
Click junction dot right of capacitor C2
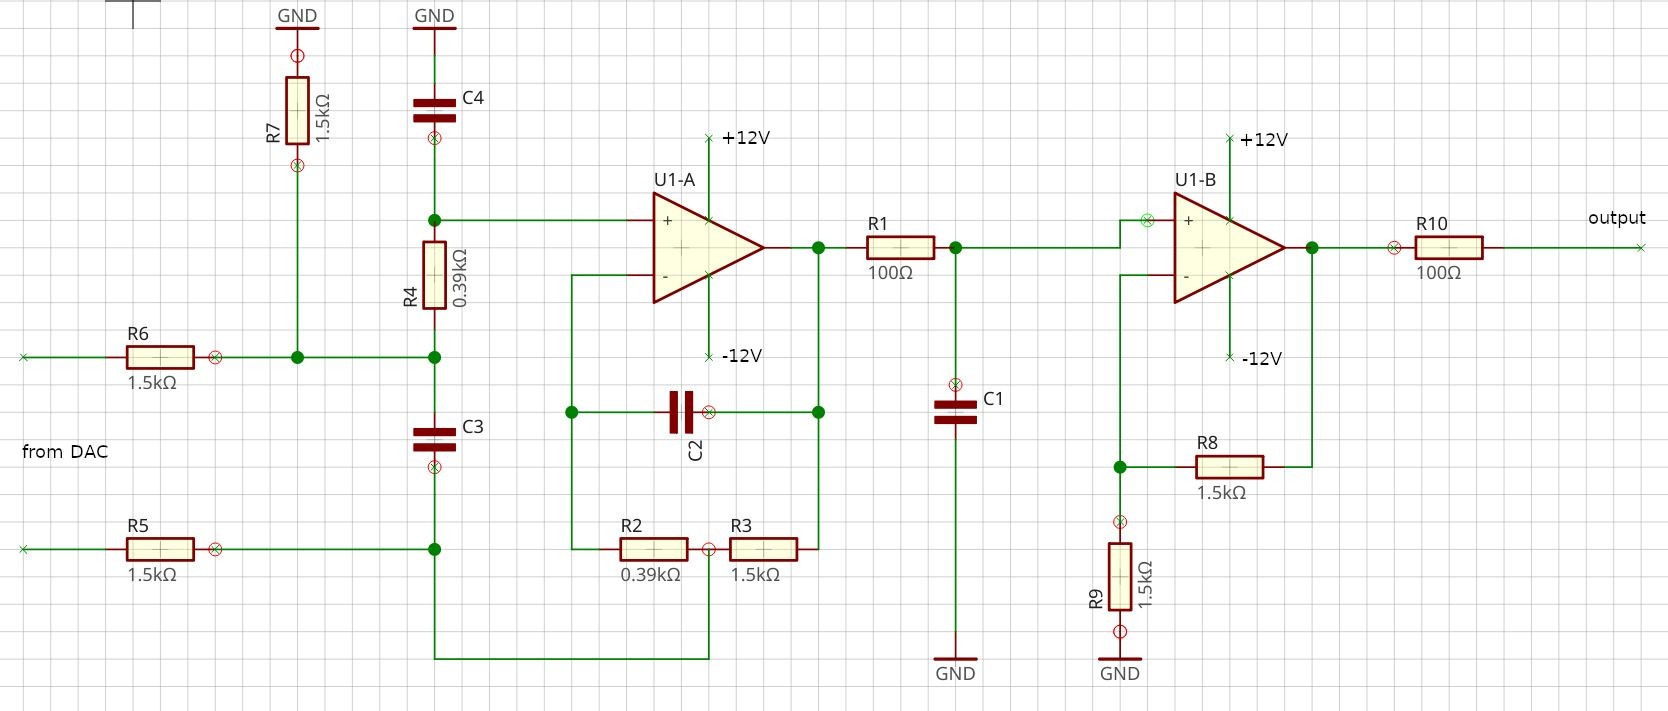[x=818, y=412]
